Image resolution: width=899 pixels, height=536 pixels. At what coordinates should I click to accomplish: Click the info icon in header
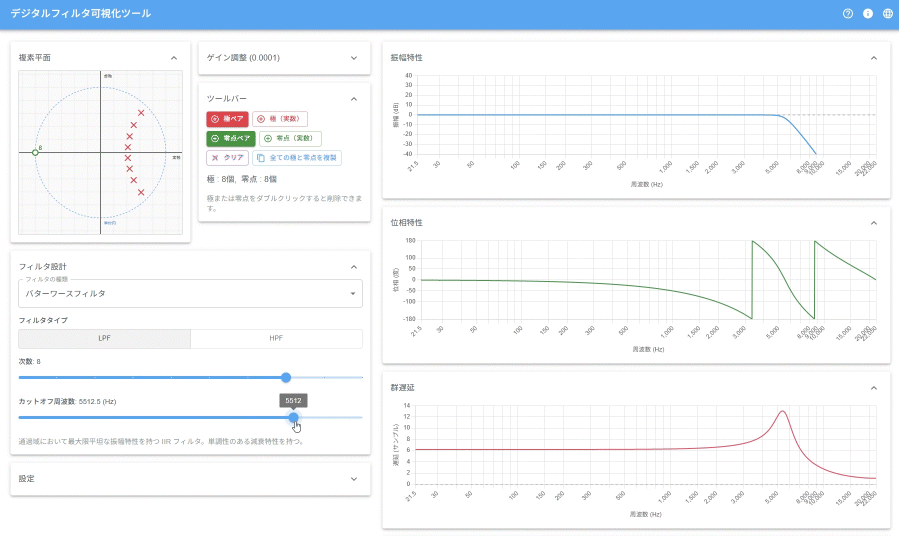coord(868,14)
